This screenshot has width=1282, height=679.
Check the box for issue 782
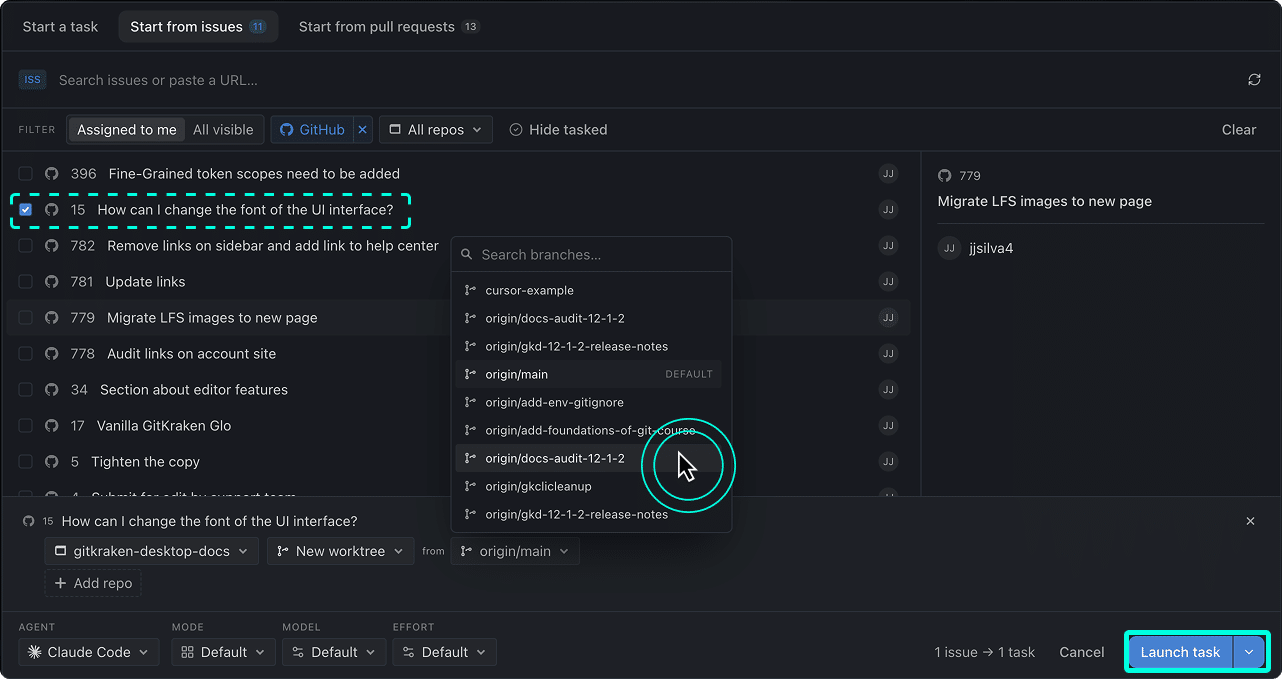pyautogui.click(x=26, y=246)
